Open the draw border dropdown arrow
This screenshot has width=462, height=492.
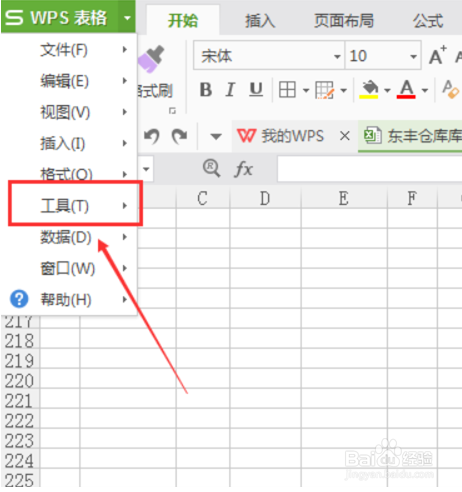(344, 90)
